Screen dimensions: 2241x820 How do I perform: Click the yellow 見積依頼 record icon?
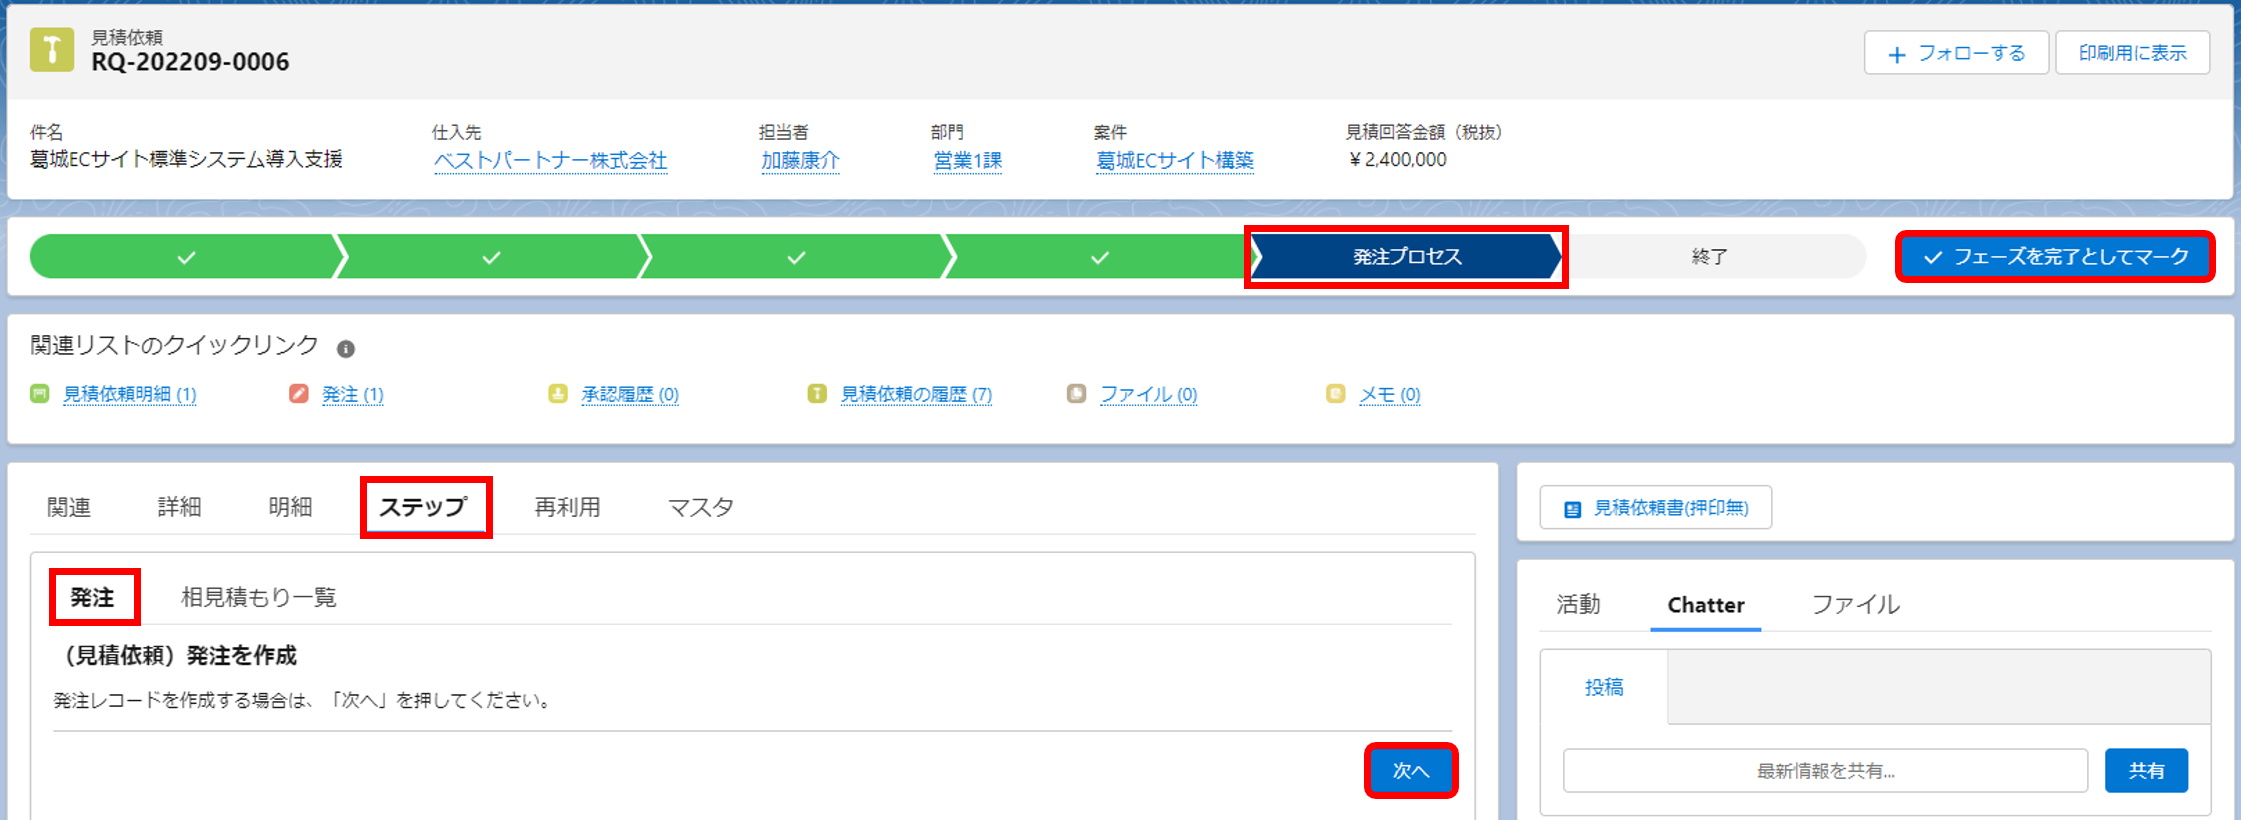click(52, 50)
